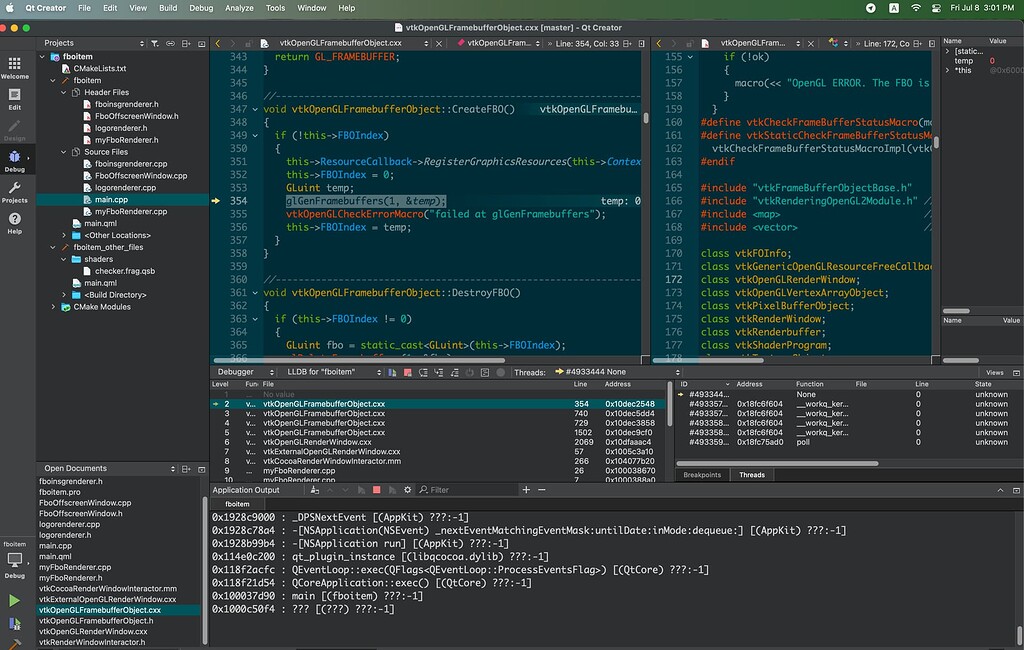Toggle fold arrow at line 349
This screenshot has height=650, width=1024.
255,135
